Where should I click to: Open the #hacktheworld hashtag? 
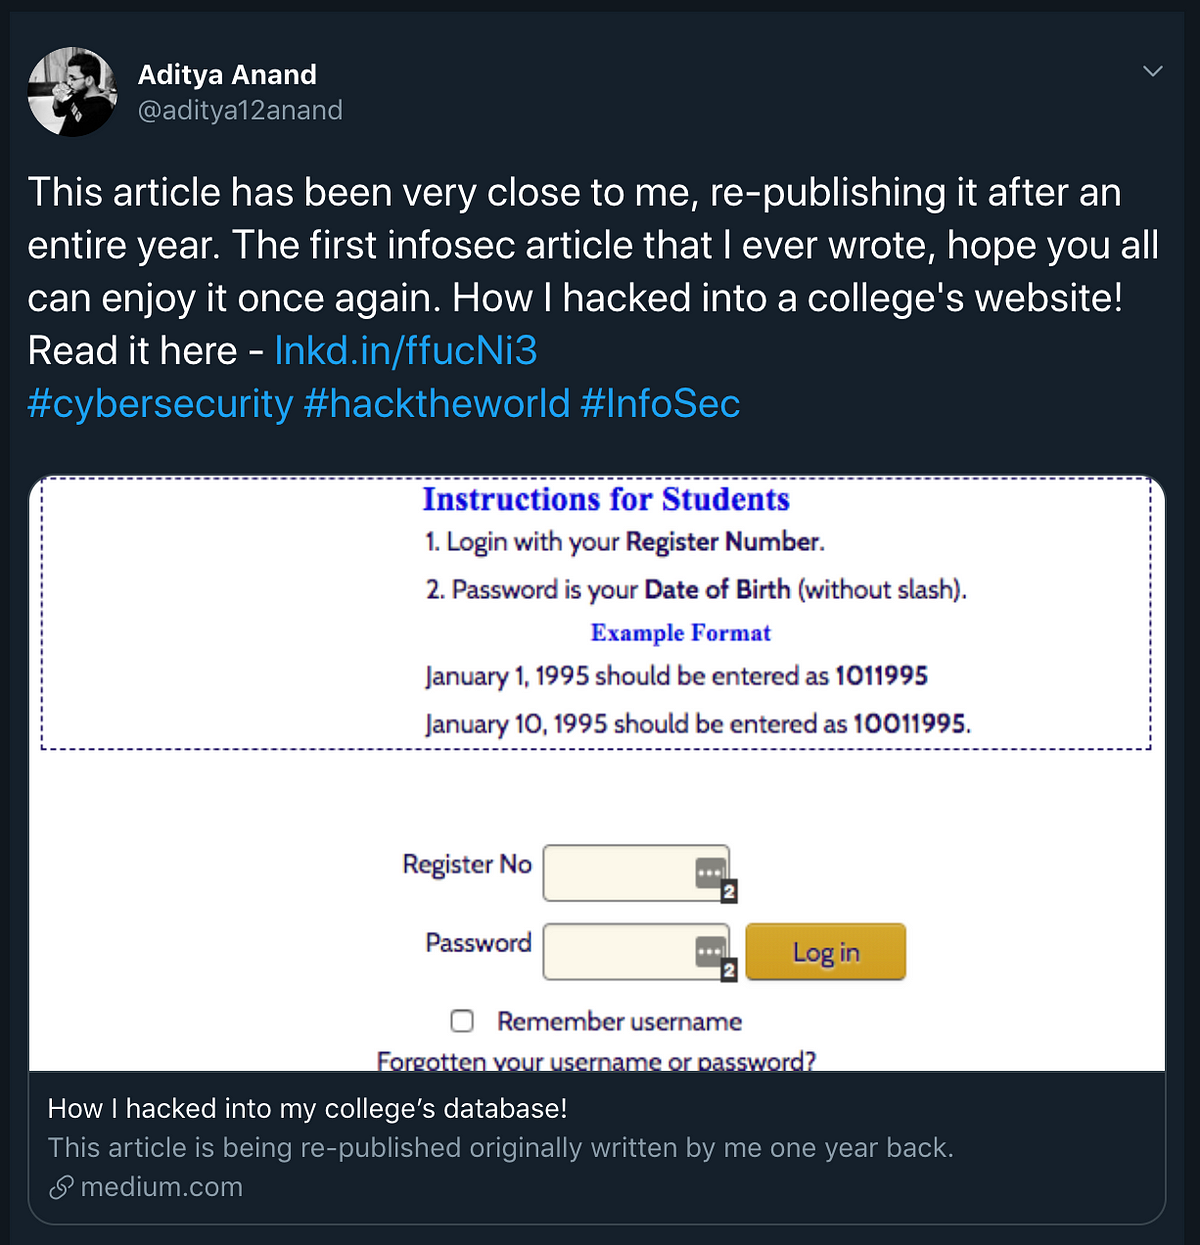click(x=436, y=404)
